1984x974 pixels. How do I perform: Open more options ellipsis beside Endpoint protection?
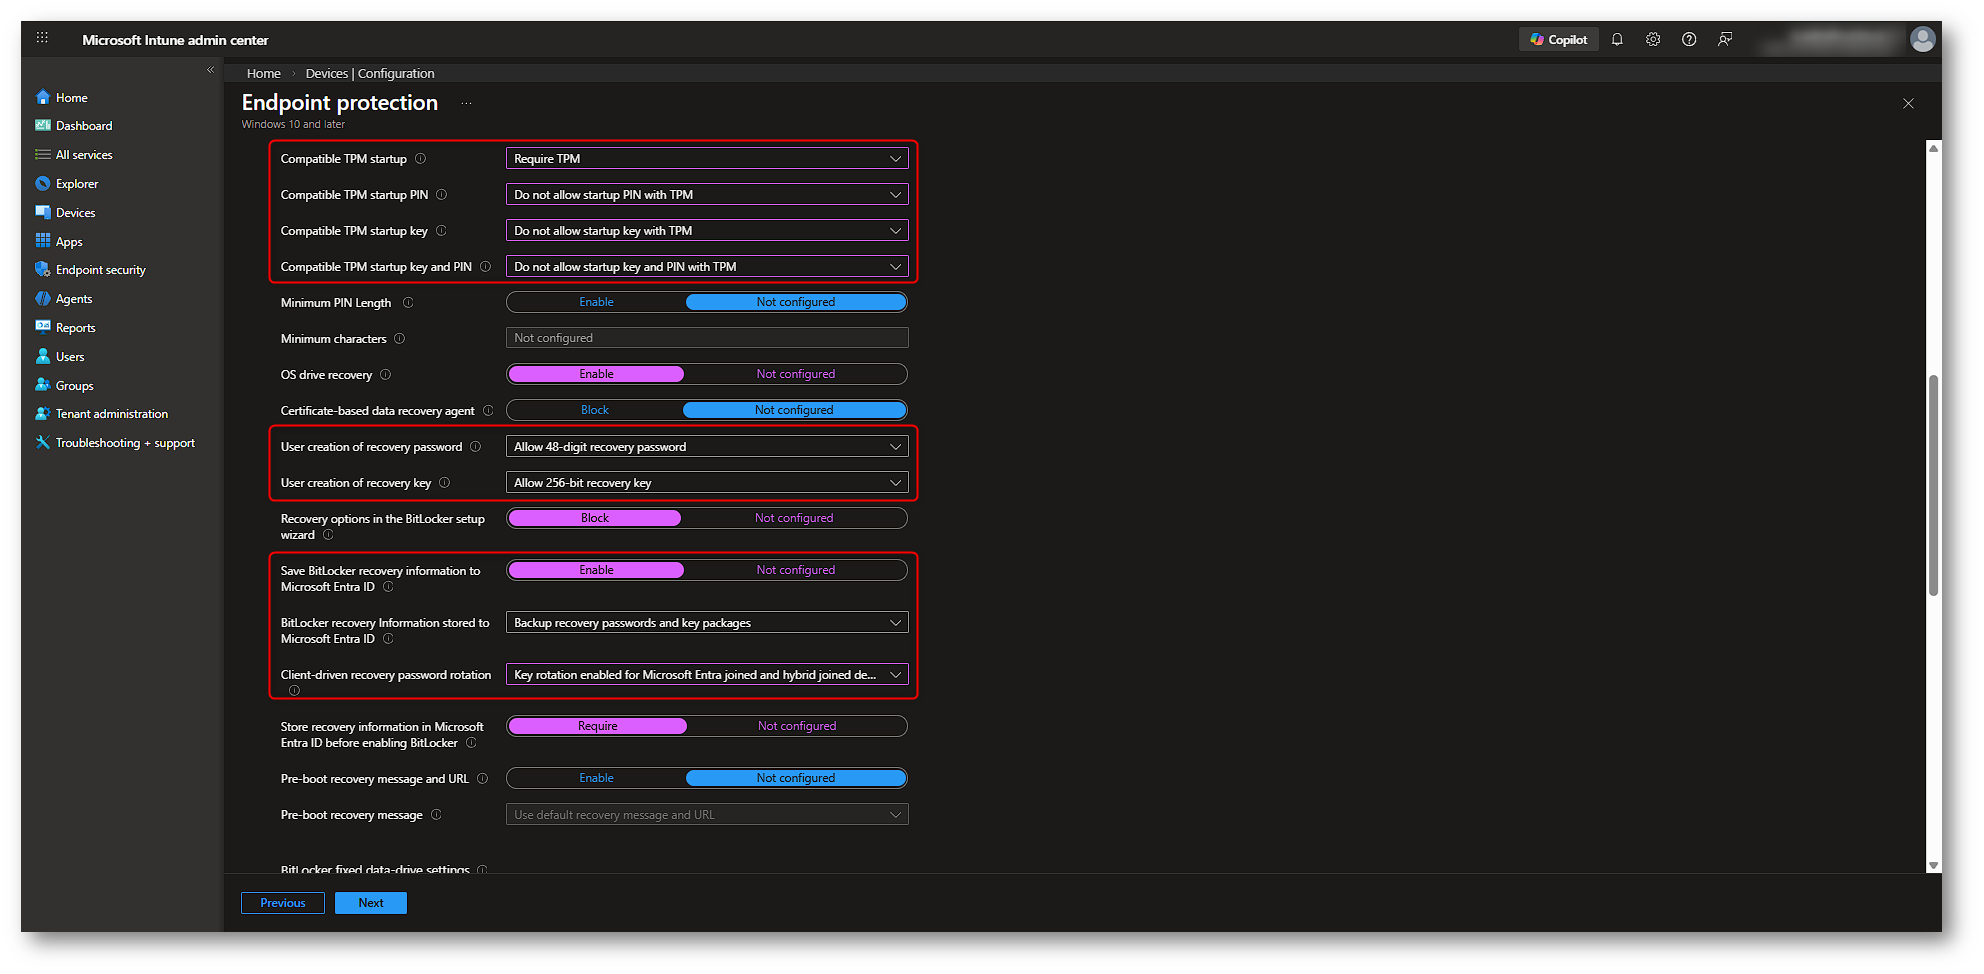[x=466, y=103]
